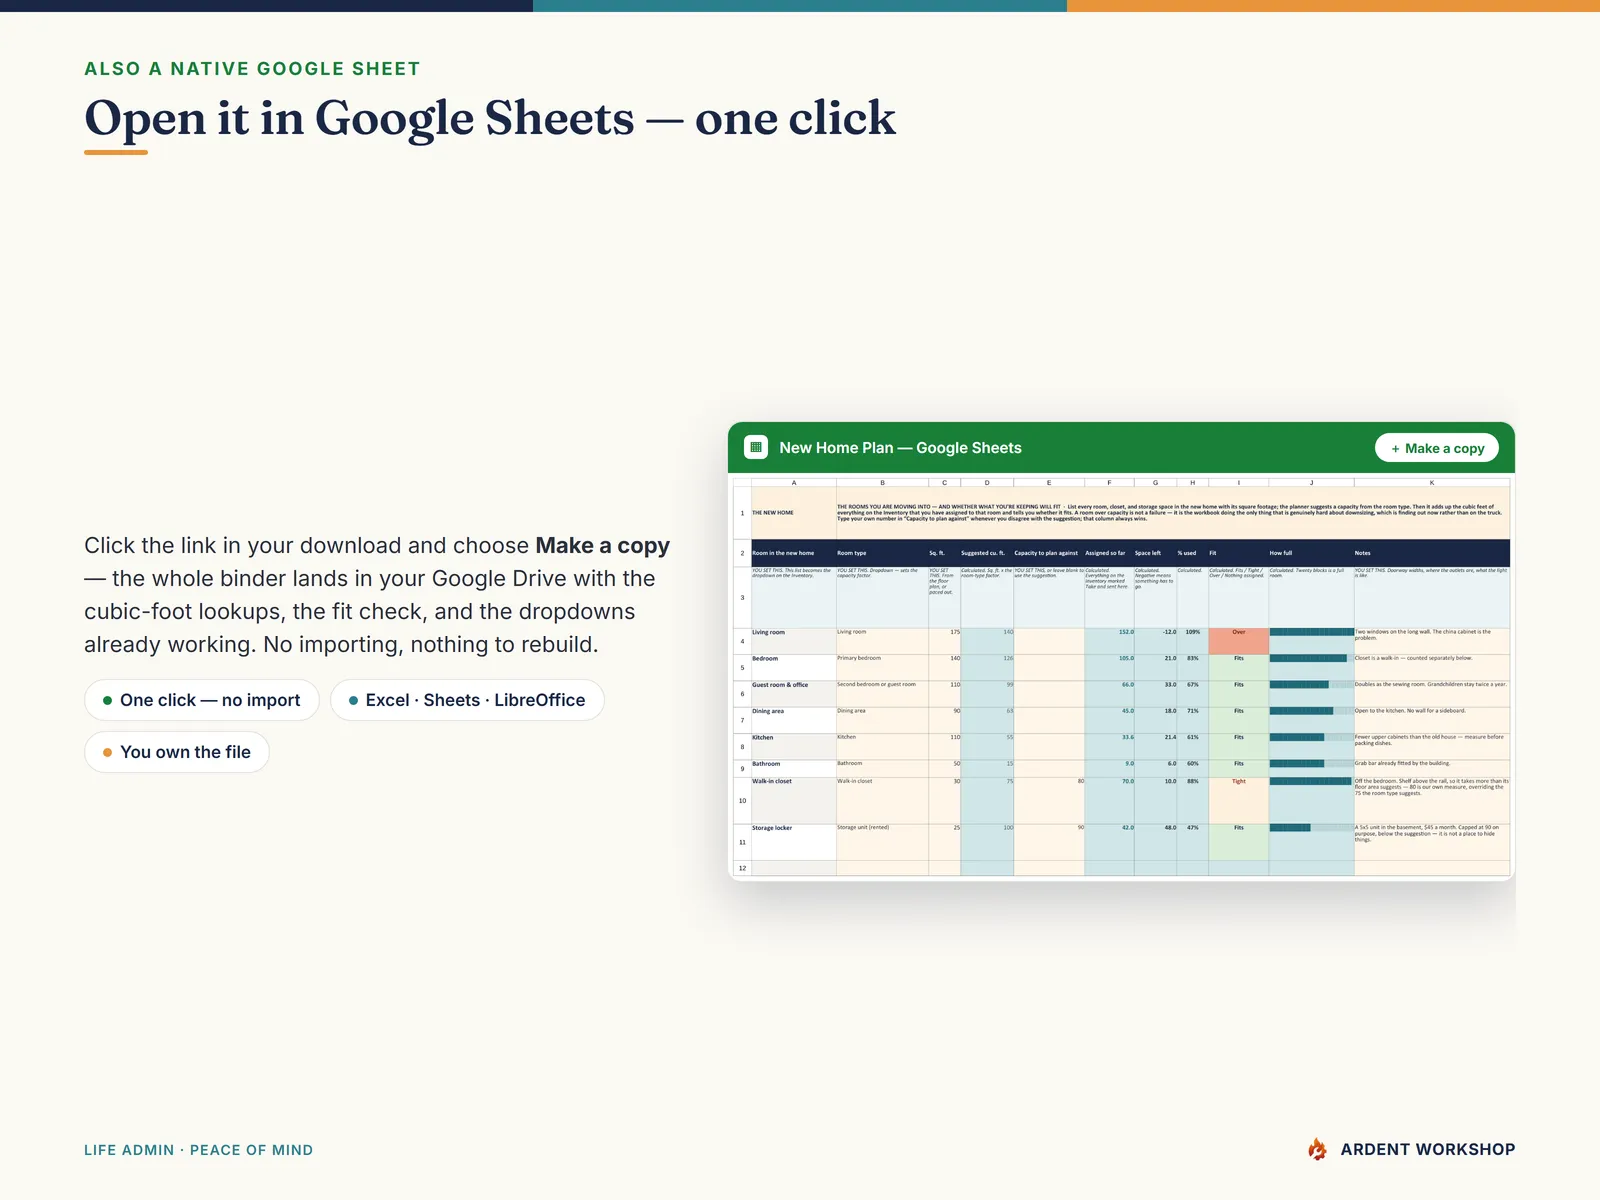
Task: Click the 'Room in the new home' header cell
Action: point(794,553)
